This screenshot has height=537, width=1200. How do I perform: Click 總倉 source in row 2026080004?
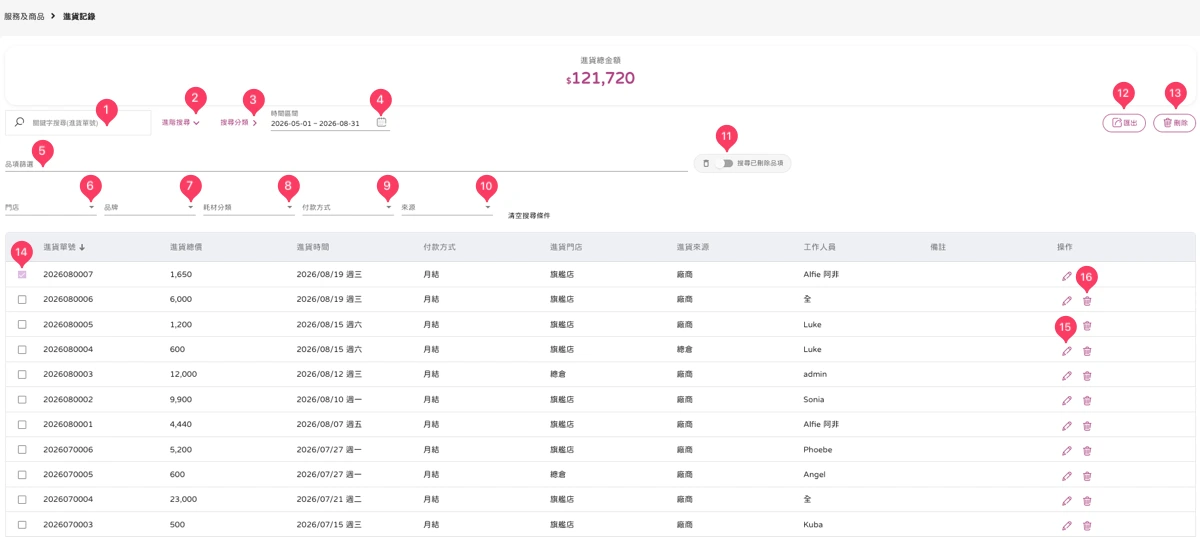pos(685,350)
